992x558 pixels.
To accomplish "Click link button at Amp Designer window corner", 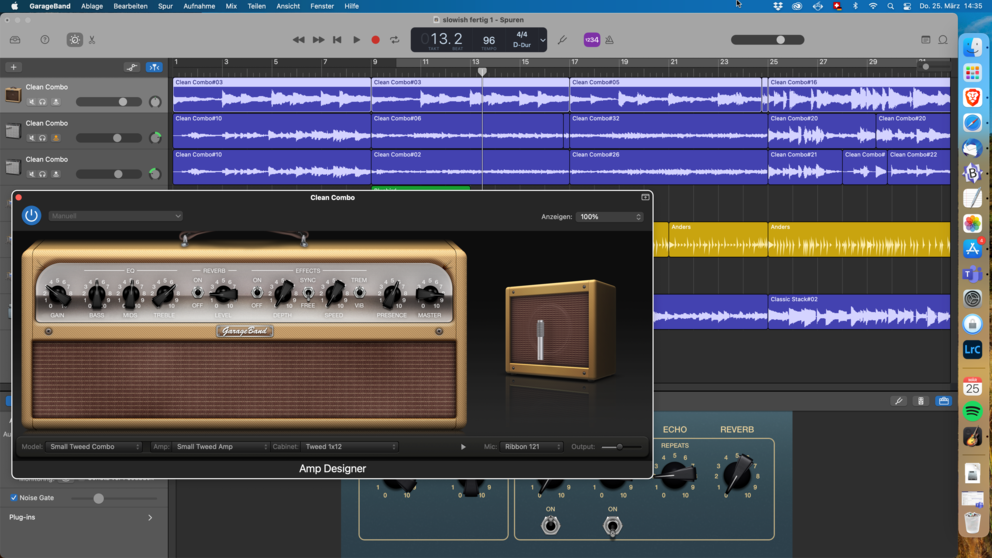I will [645, 197].
